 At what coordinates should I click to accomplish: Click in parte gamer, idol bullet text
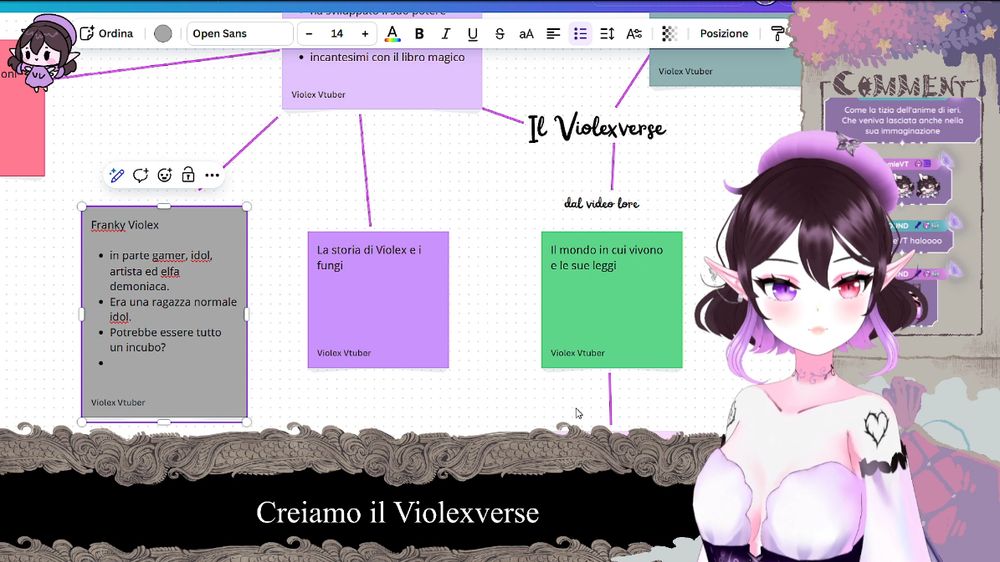click(x=161, y=270)
